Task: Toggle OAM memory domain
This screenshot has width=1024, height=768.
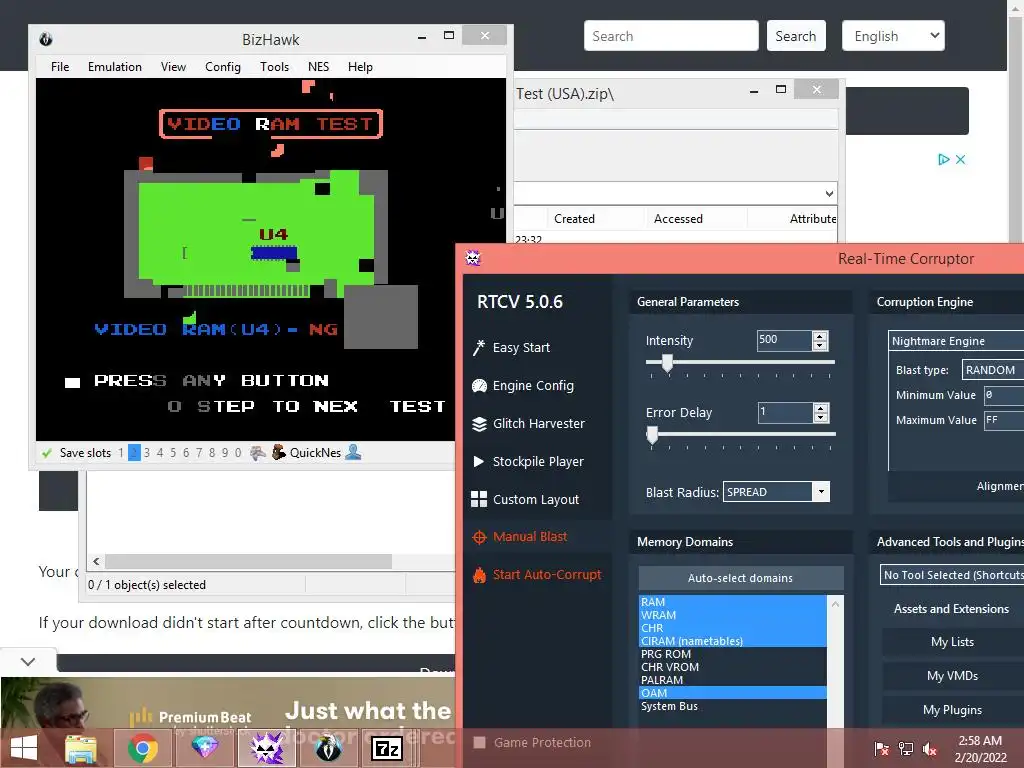Action: pos(732,693)
